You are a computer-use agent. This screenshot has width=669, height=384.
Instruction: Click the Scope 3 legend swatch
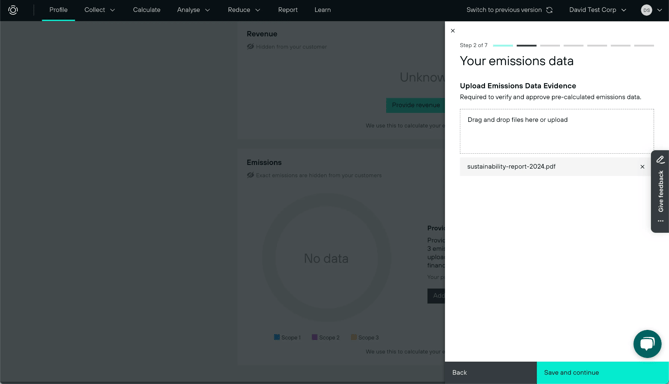354,337
